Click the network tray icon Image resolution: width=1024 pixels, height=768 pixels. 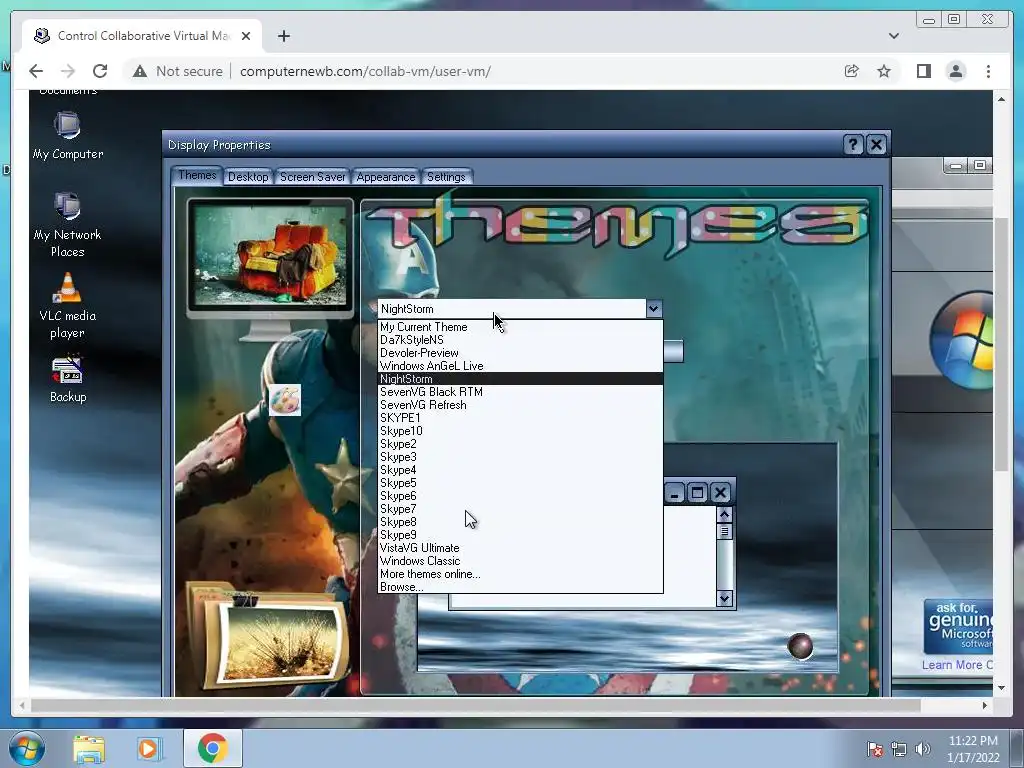pyautogui.click(x=899, y=749)
